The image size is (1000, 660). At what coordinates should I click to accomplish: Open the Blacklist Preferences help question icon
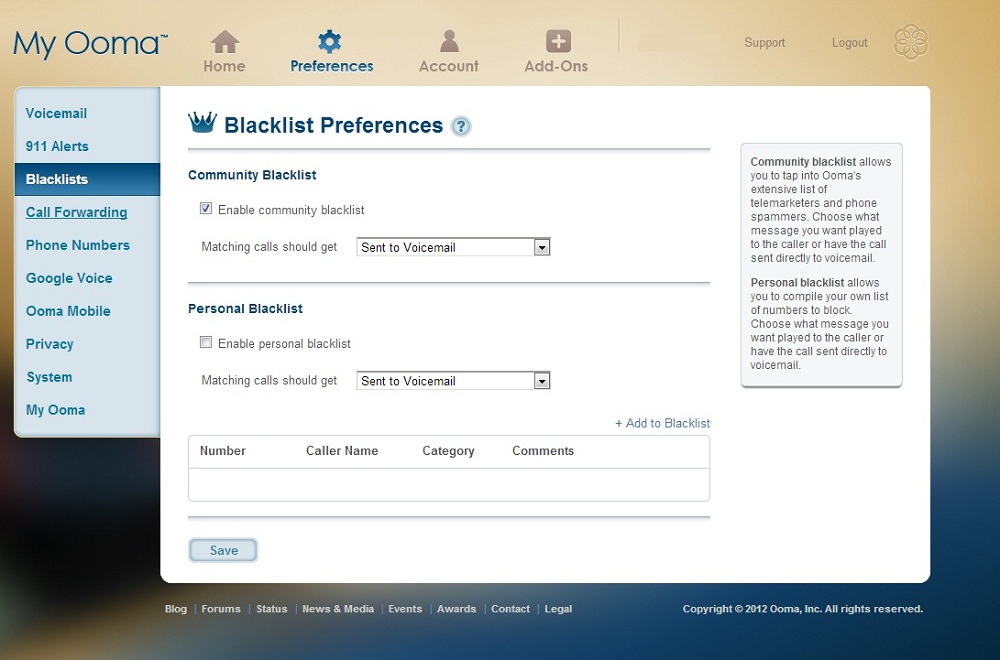460,126
